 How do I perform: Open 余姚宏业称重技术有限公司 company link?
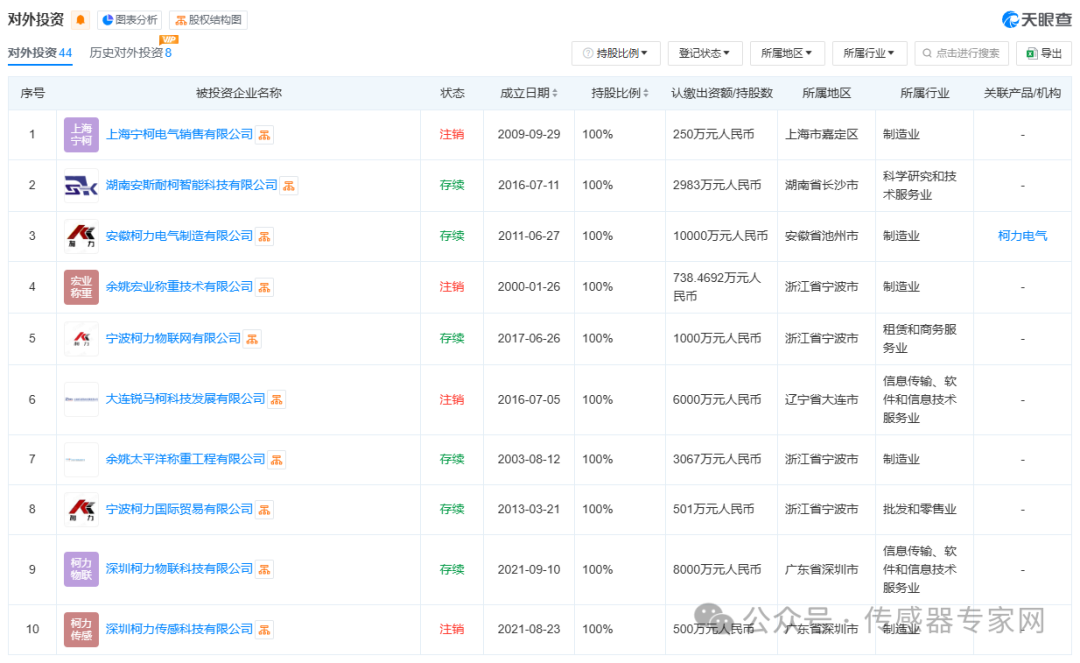pos(179,286)
